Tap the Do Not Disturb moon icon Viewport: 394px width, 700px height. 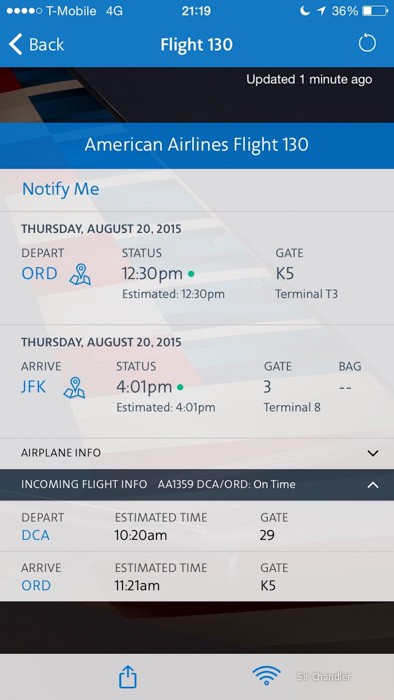pyautogui.click(x=305, y=11)
